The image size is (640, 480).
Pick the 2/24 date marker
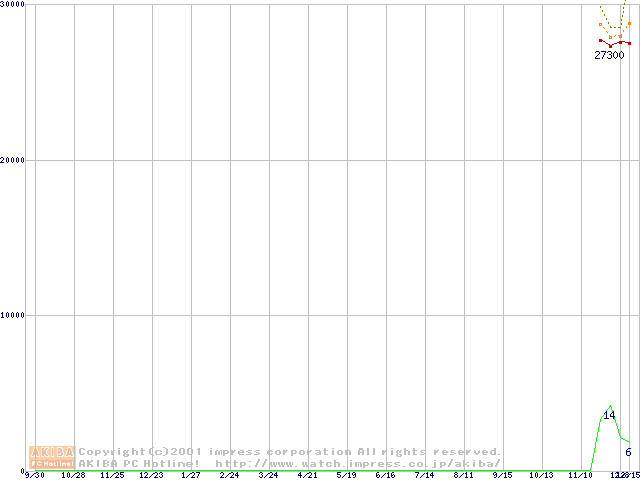coord(229,475)
